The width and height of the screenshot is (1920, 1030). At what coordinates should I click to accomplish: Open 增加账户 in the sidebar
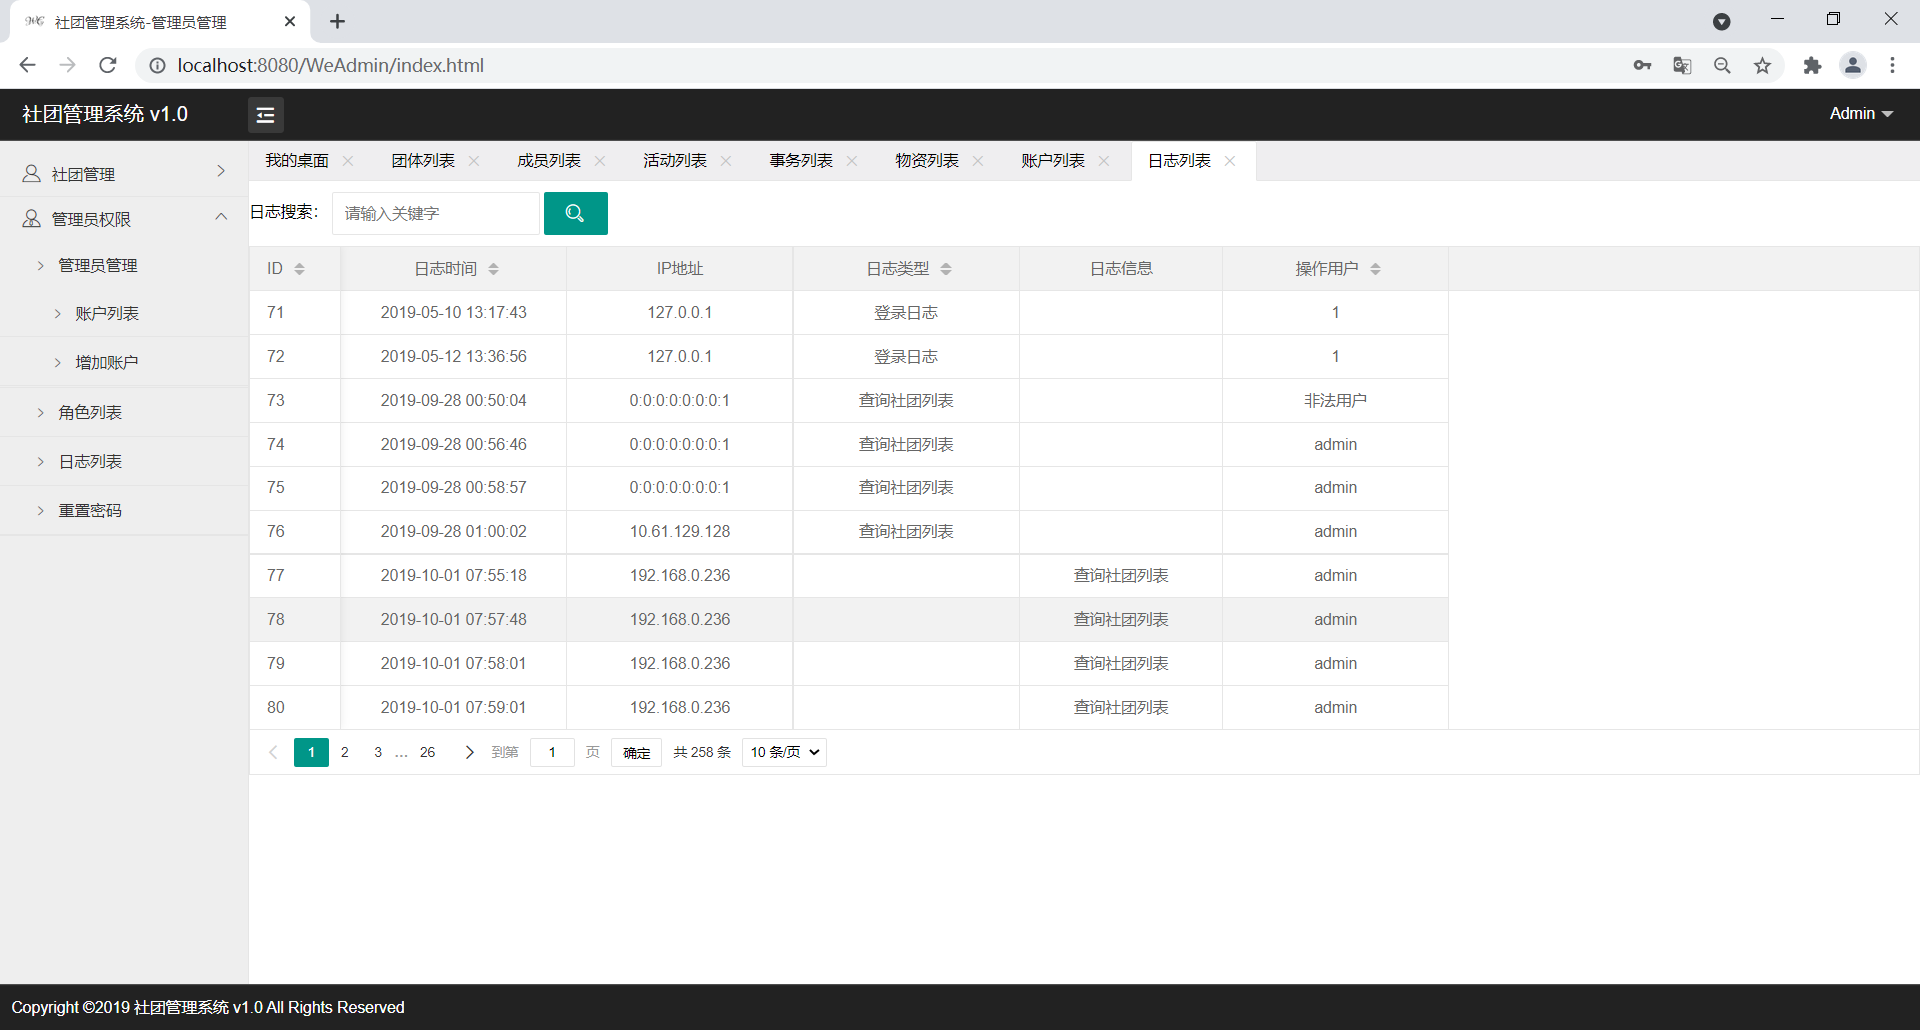click(124, 362)
